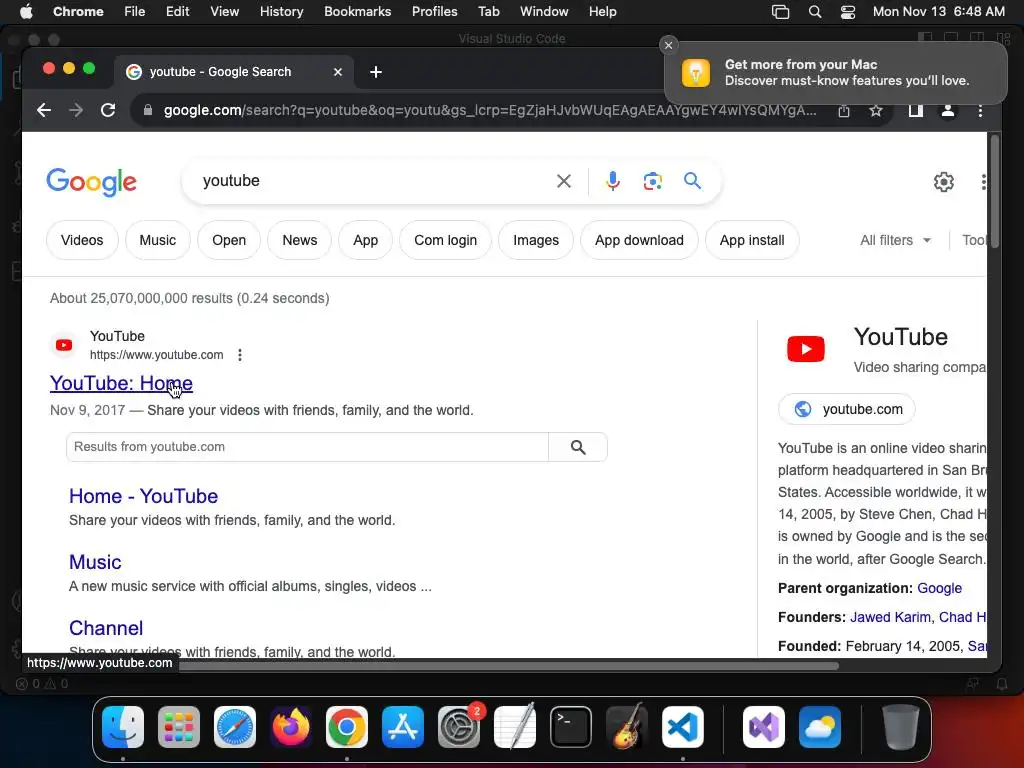1024x768 pixels.
Task: Open Control Center in menu bar
Action: [x=848, y=12]
